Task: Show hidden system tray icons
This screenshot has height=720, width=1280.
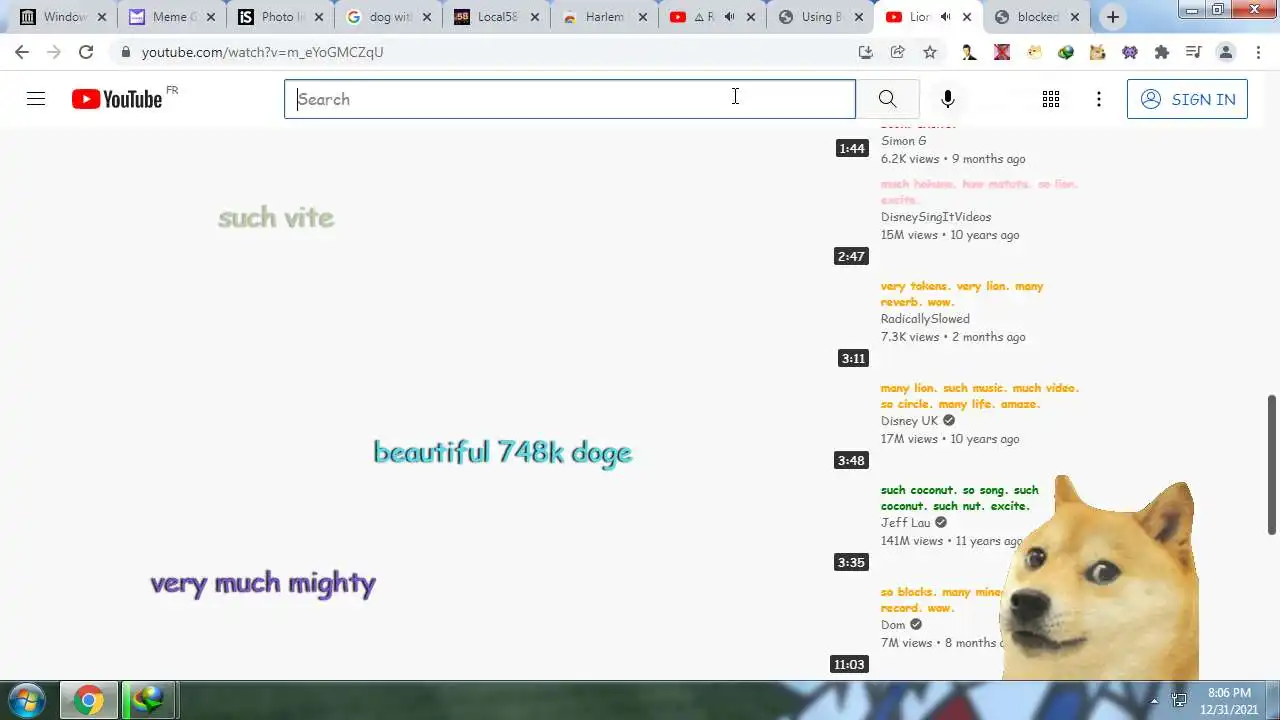Action: [x=1154, y=701]
